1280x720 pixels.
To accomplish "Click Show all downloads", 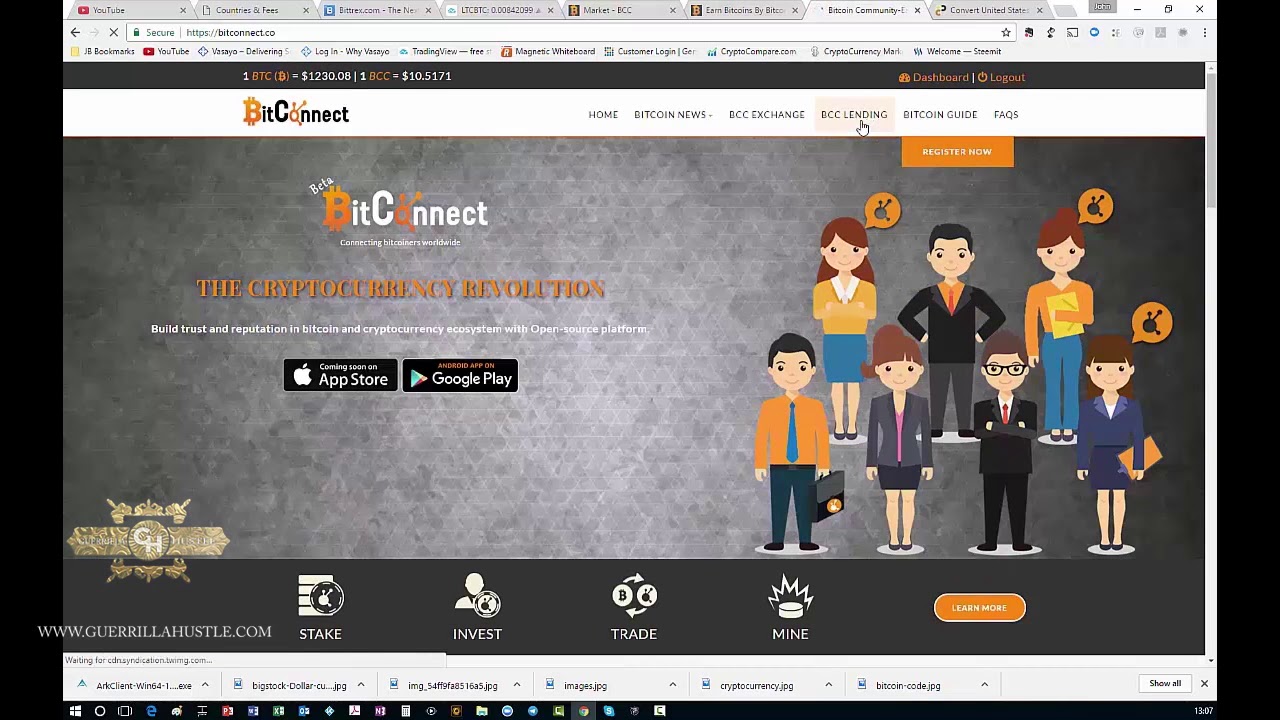I will (x=1165, y=684).
